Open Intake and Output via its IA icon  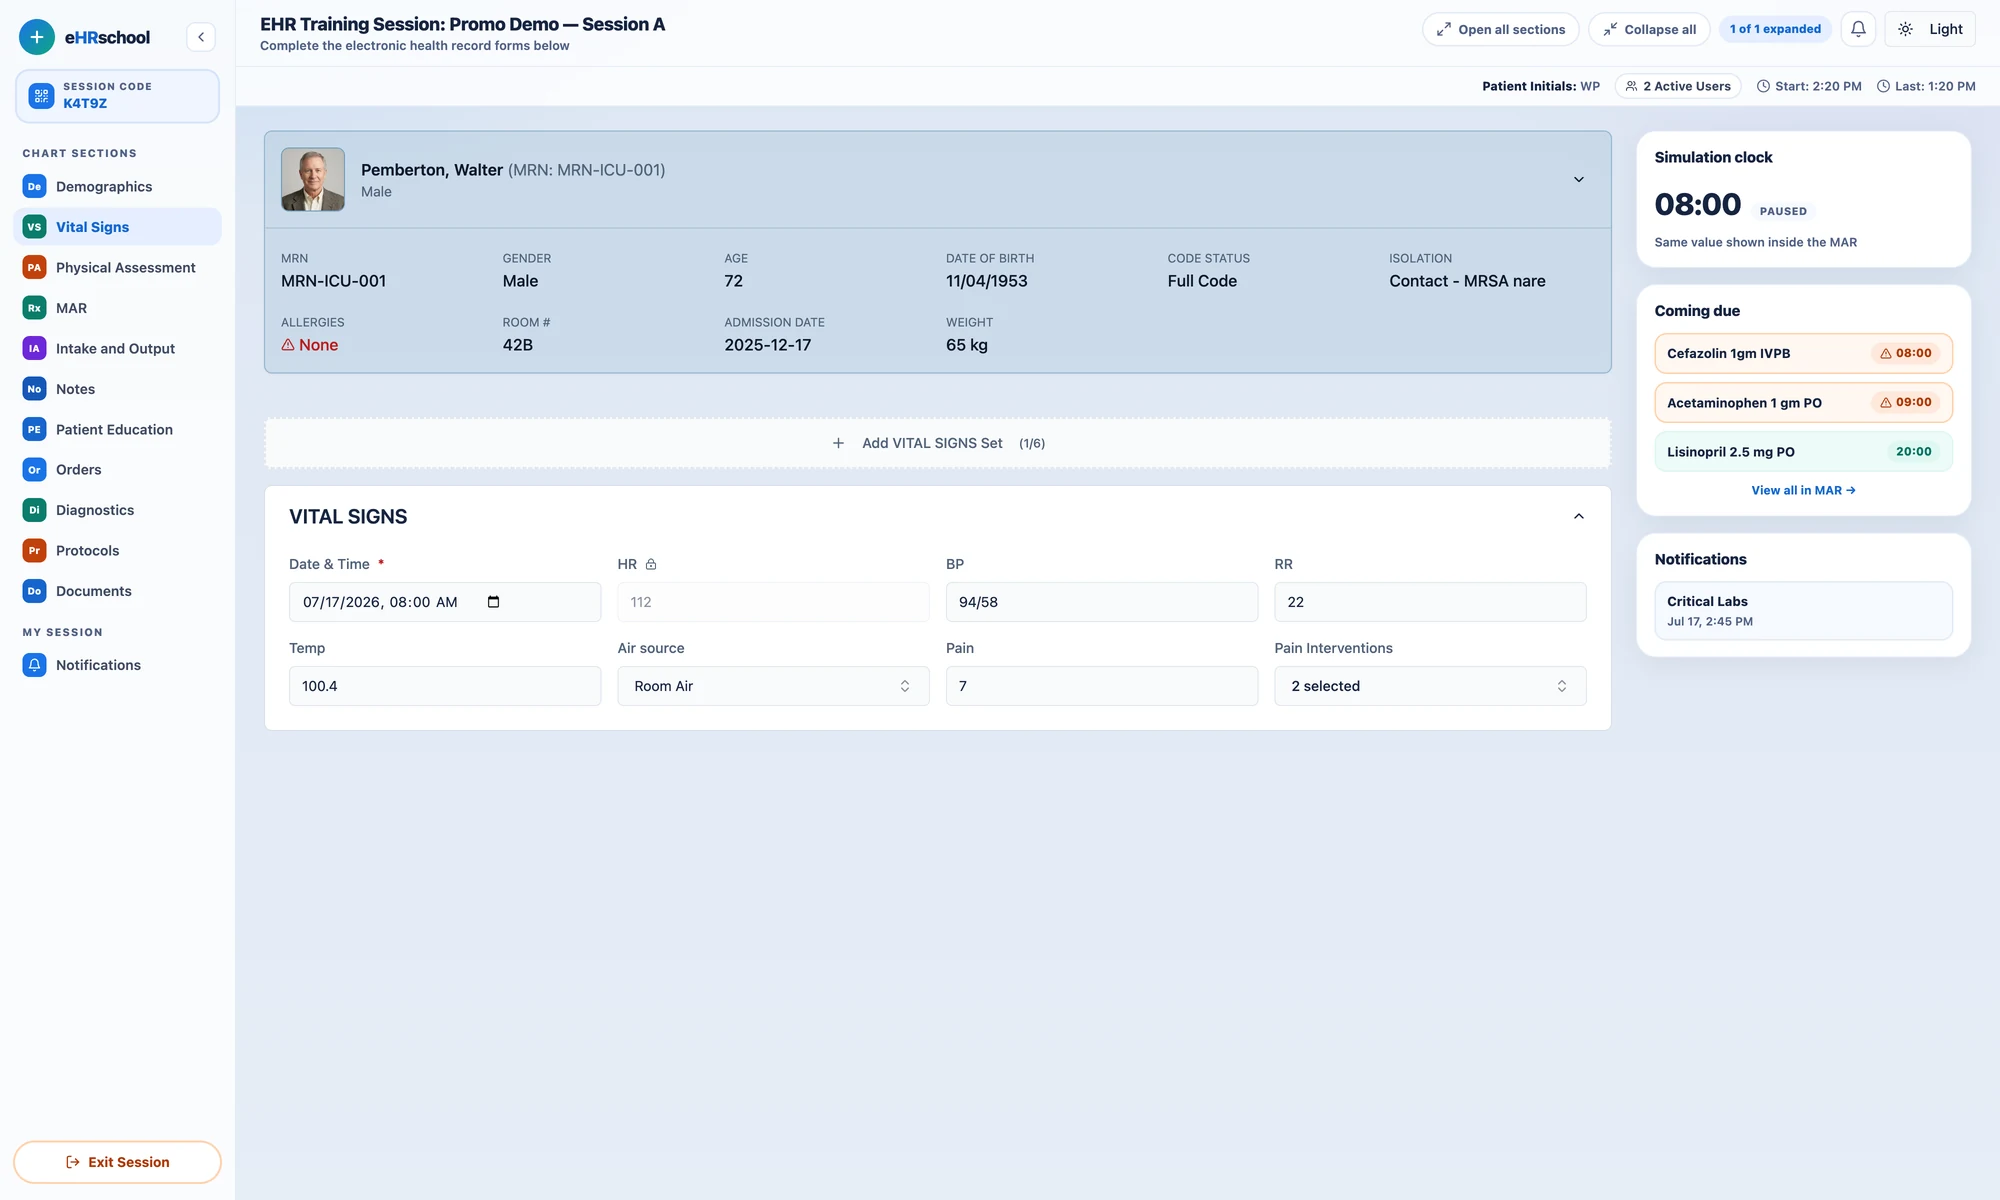pyautogui.click(x=34, y=348)
